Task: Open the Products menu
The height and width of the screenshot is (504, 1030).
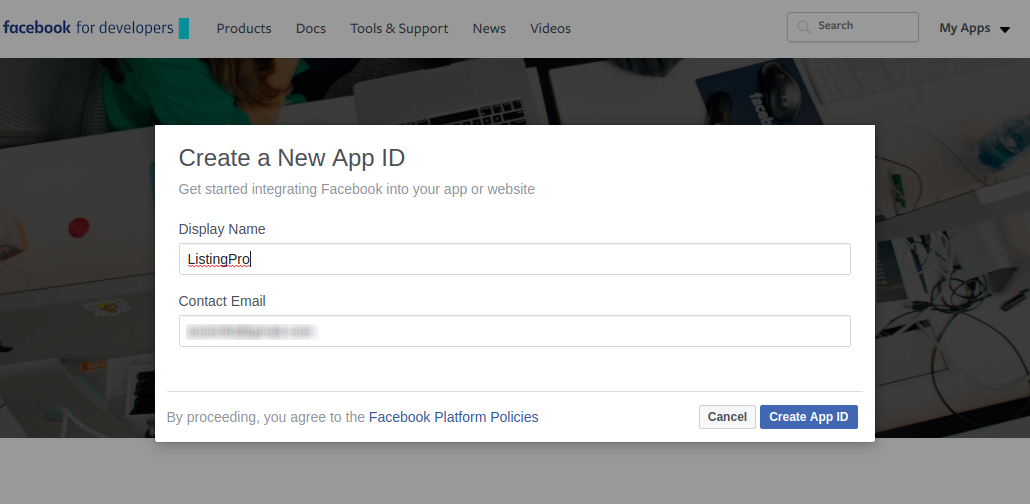Action: [x=244, y=28]
